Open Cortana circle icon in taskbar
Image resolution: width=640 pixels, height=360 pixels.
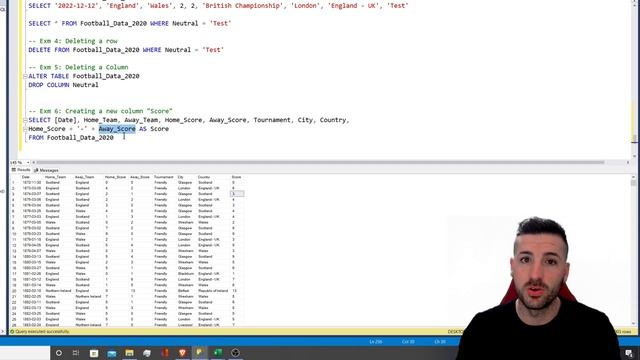point(59,353)
